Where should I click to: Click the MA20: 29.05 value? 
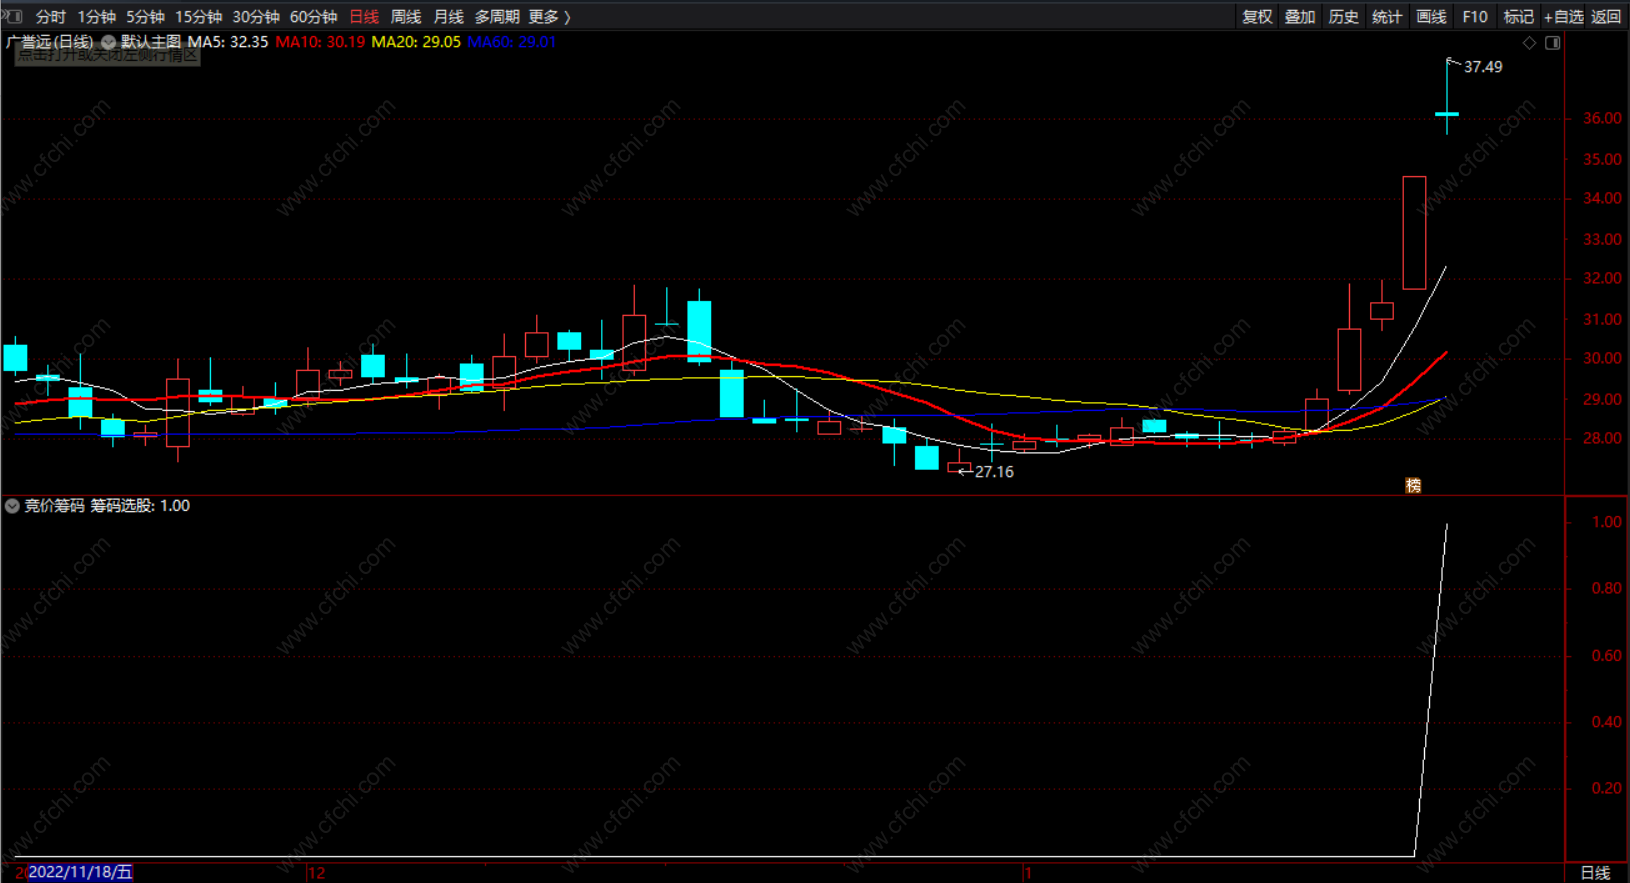pos(416,42)
